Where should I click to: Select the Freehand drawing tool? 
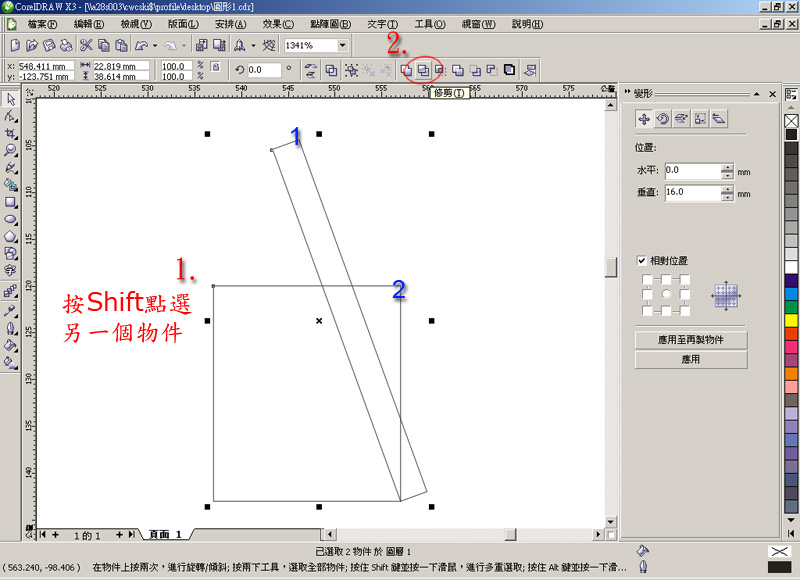[x=11, y=168]
